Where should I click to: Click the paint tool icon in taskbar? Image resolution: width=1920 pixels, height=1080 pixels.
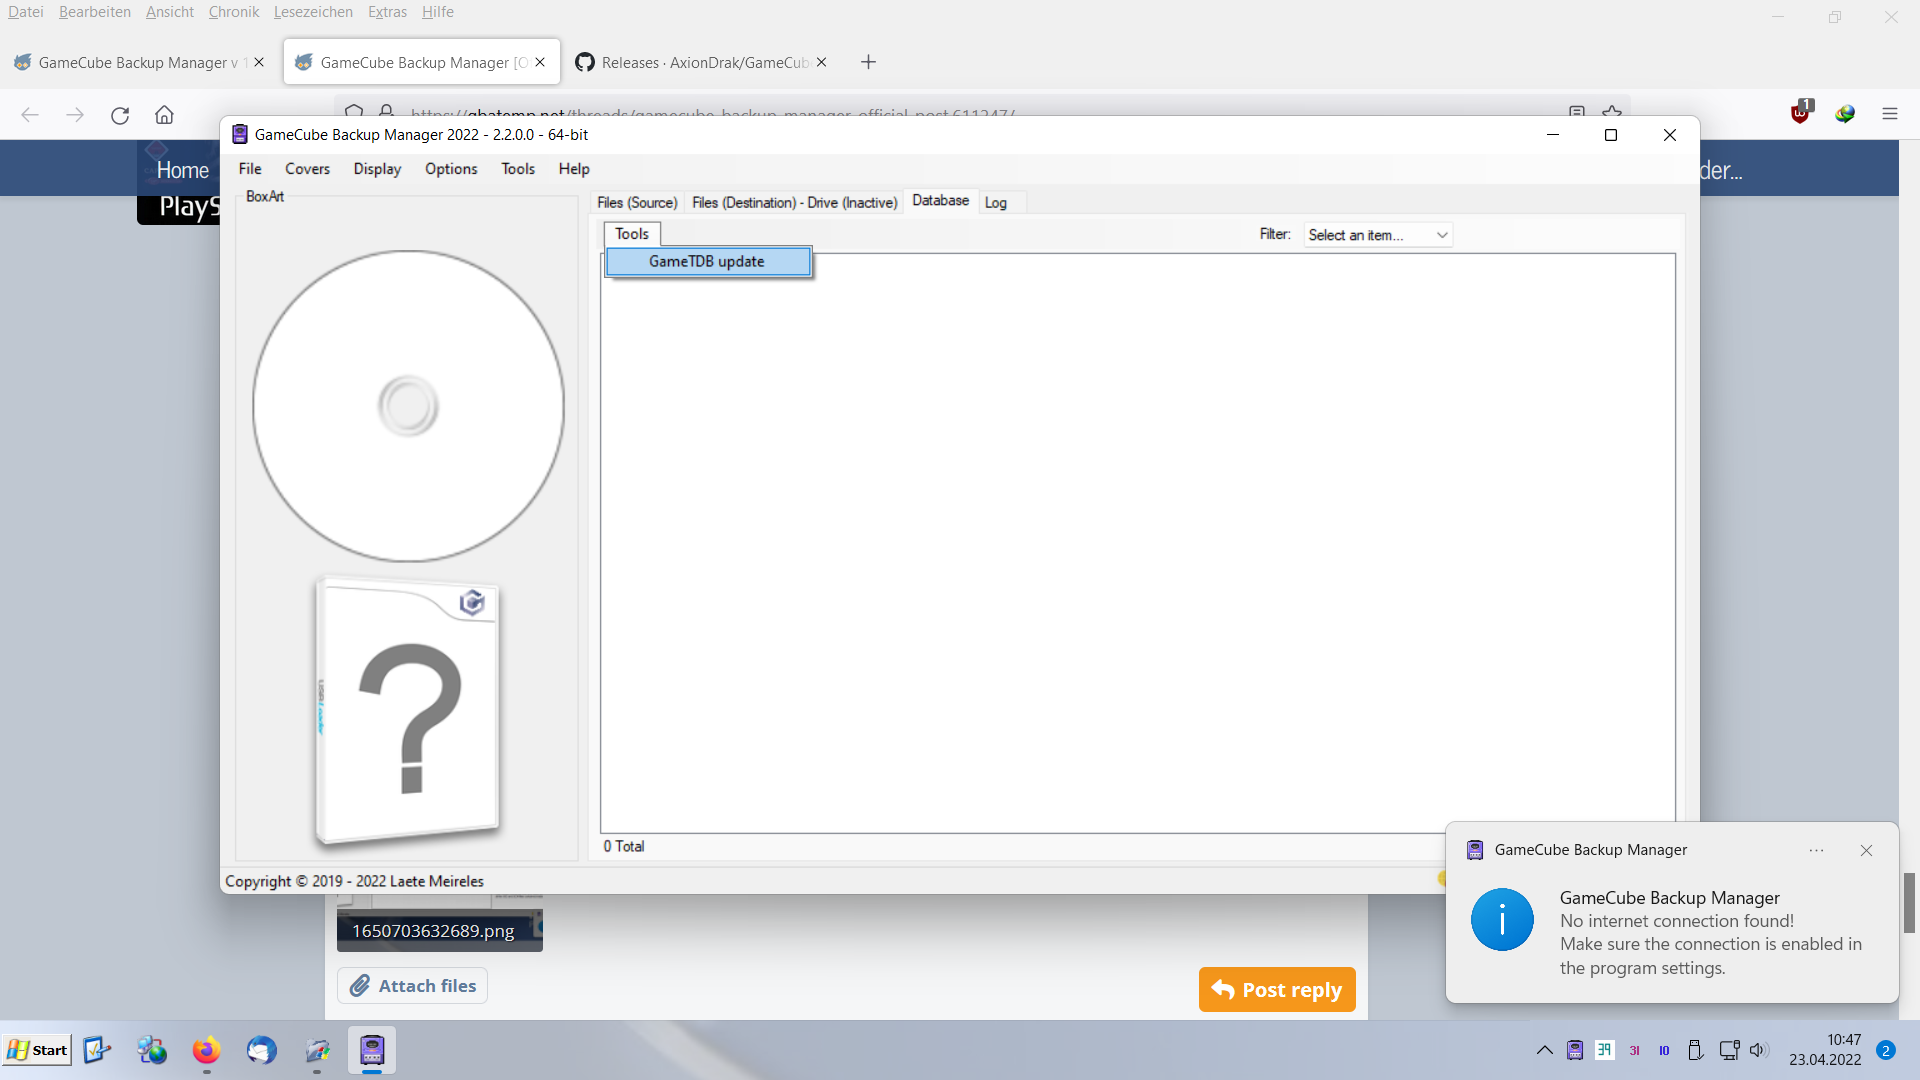coord(317,1050)
